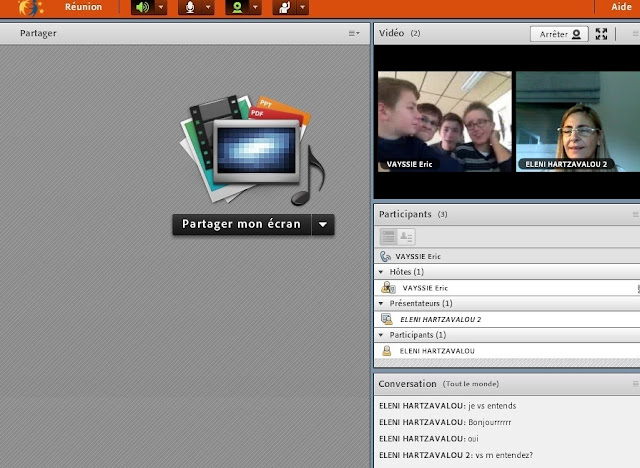Open the webcam options dropdown arrow
640x468 pixels.
(256, 7)
